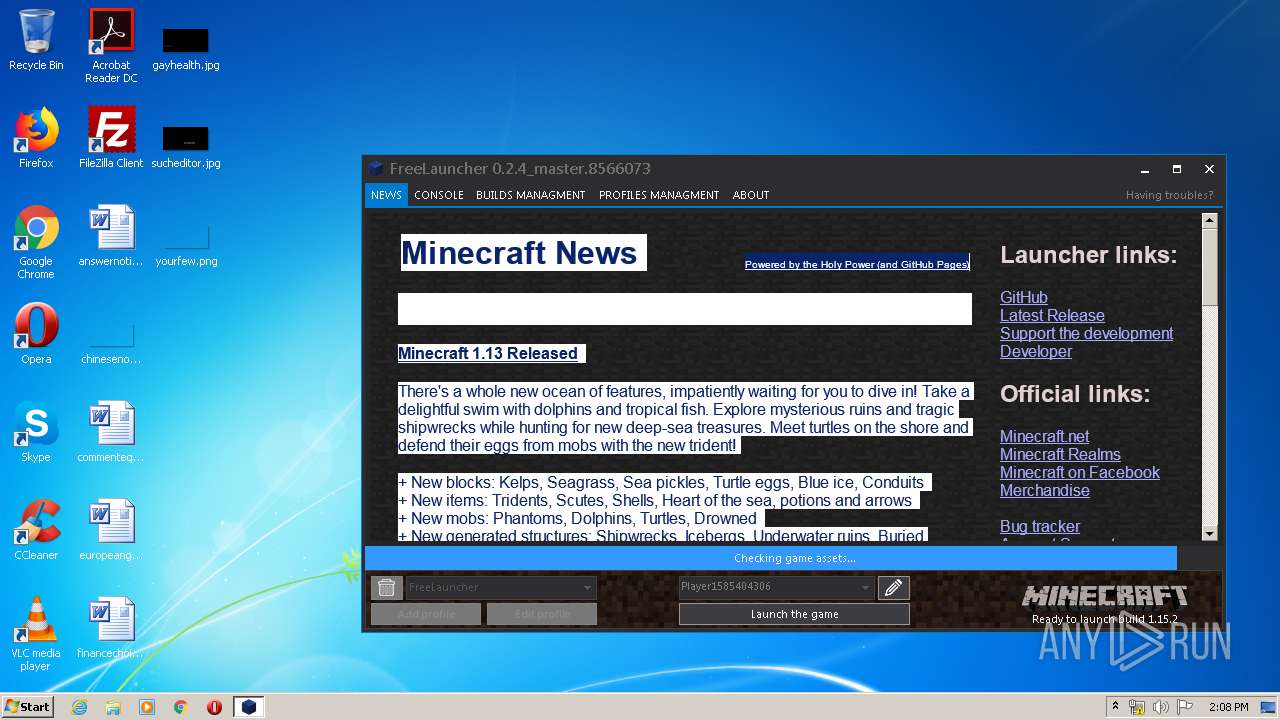This screenshot has width=1280, height=720.
Task: Click Launch the game button
Action: pyautogui.click(x=794, y=614)
